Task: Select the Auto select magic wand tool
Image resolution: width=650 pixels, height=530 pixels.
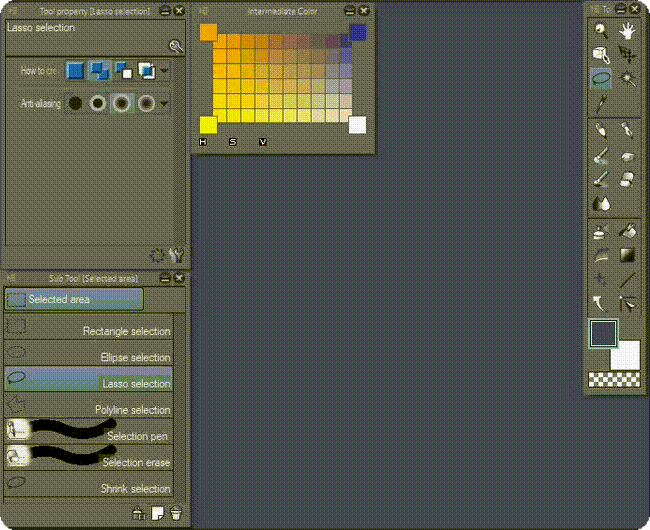Action: 627,78
